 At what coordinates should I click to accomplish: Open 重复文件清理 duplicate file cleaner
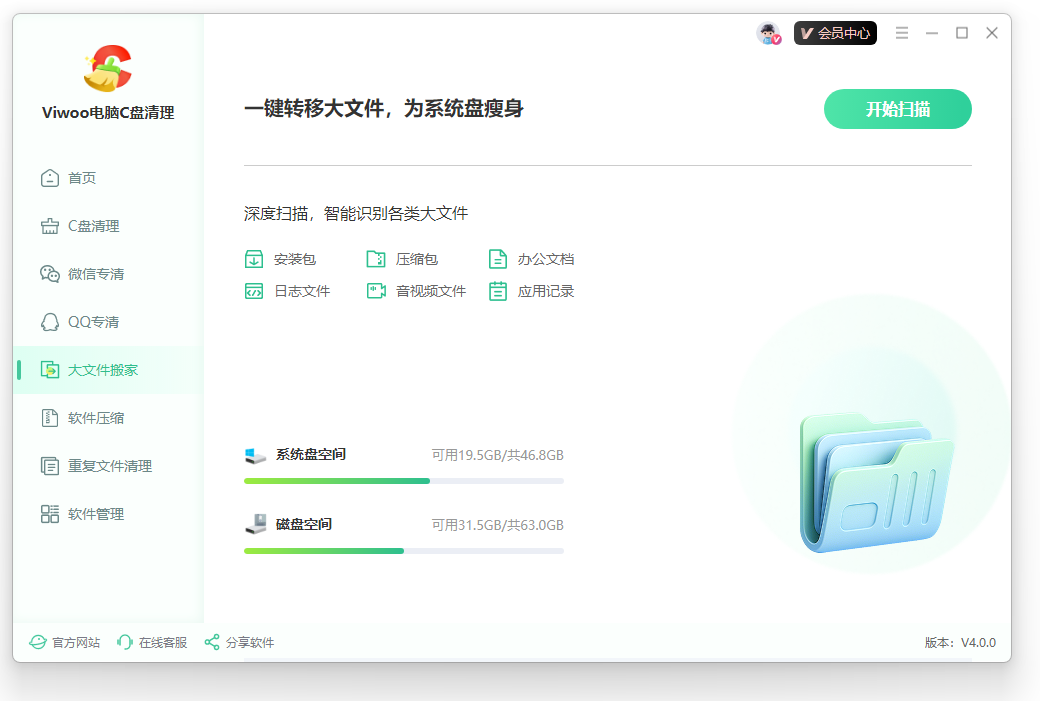point(104,465)
